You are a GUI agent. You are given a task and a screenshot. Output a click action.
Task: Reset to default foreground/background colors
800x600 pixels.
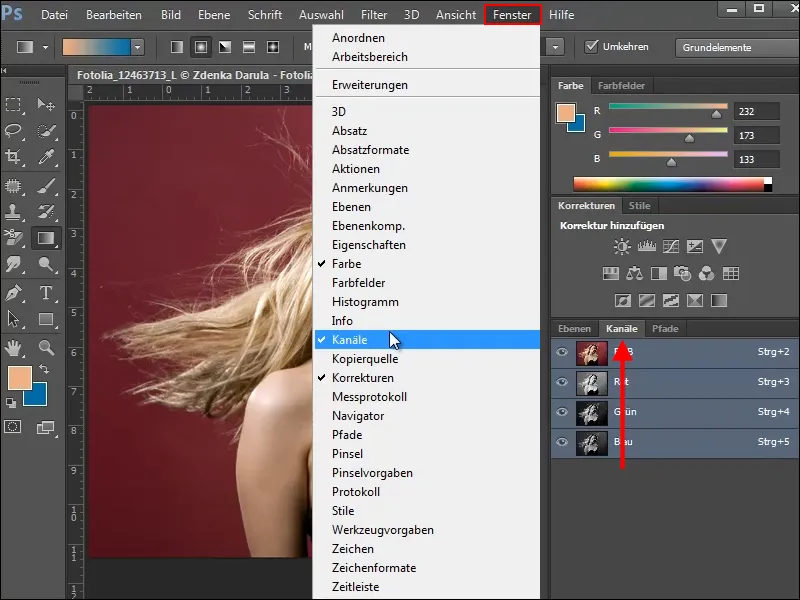[x=11, y=403]
